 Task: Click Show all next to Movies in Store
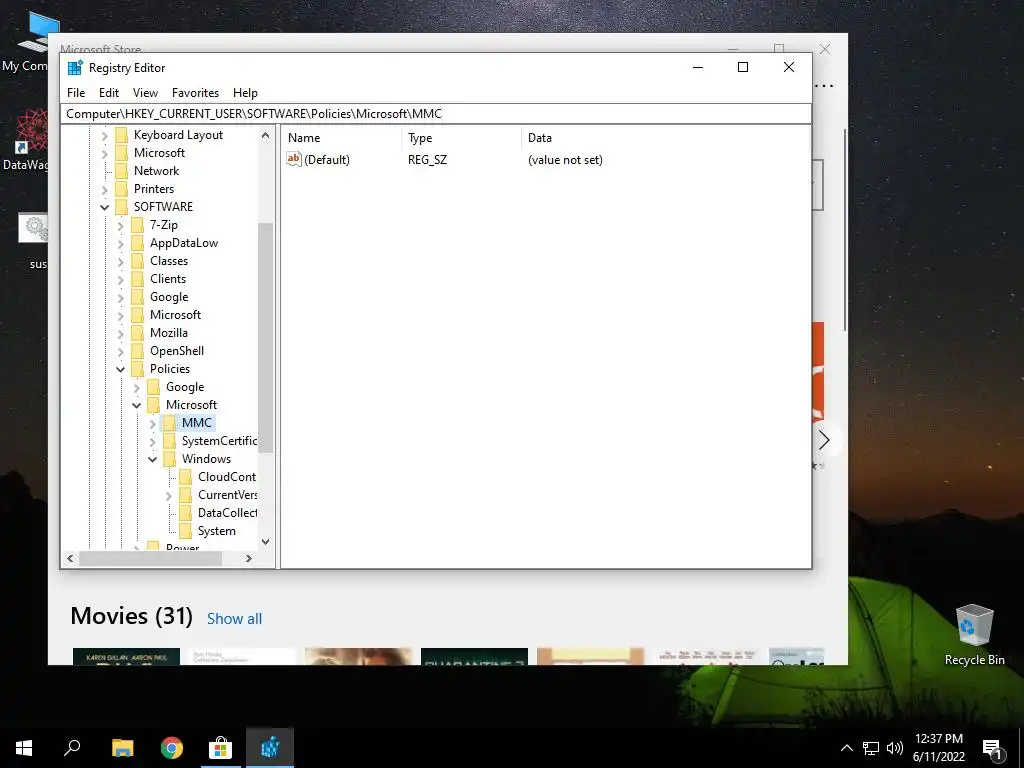click(234, 618)
